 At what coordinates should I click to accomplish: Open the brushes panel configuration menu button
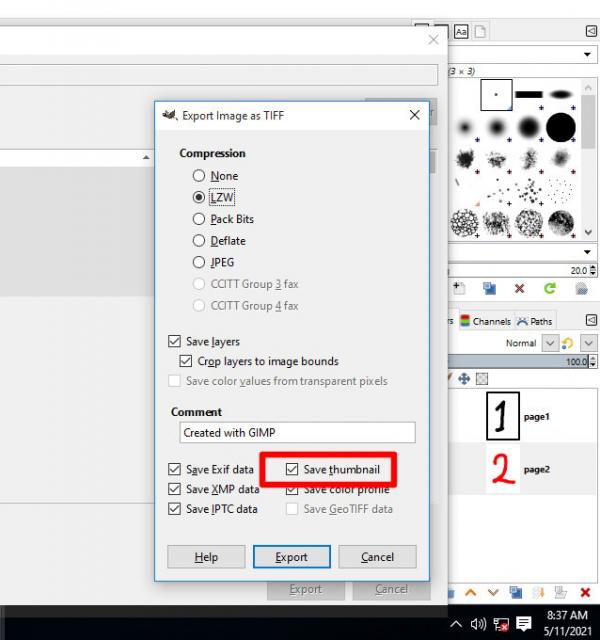591,31
